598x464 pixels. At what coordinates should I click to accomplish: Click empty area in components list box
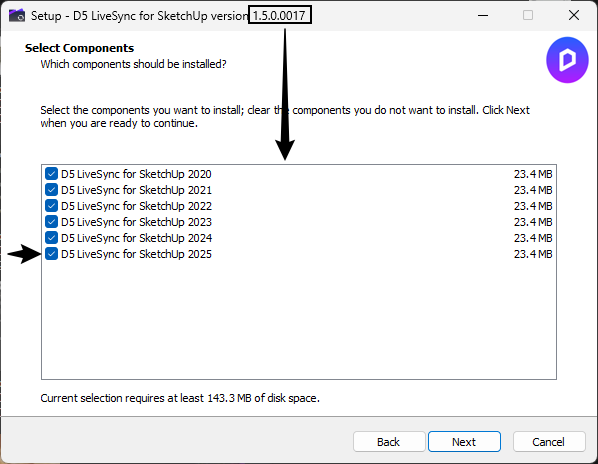pos(299,320)
